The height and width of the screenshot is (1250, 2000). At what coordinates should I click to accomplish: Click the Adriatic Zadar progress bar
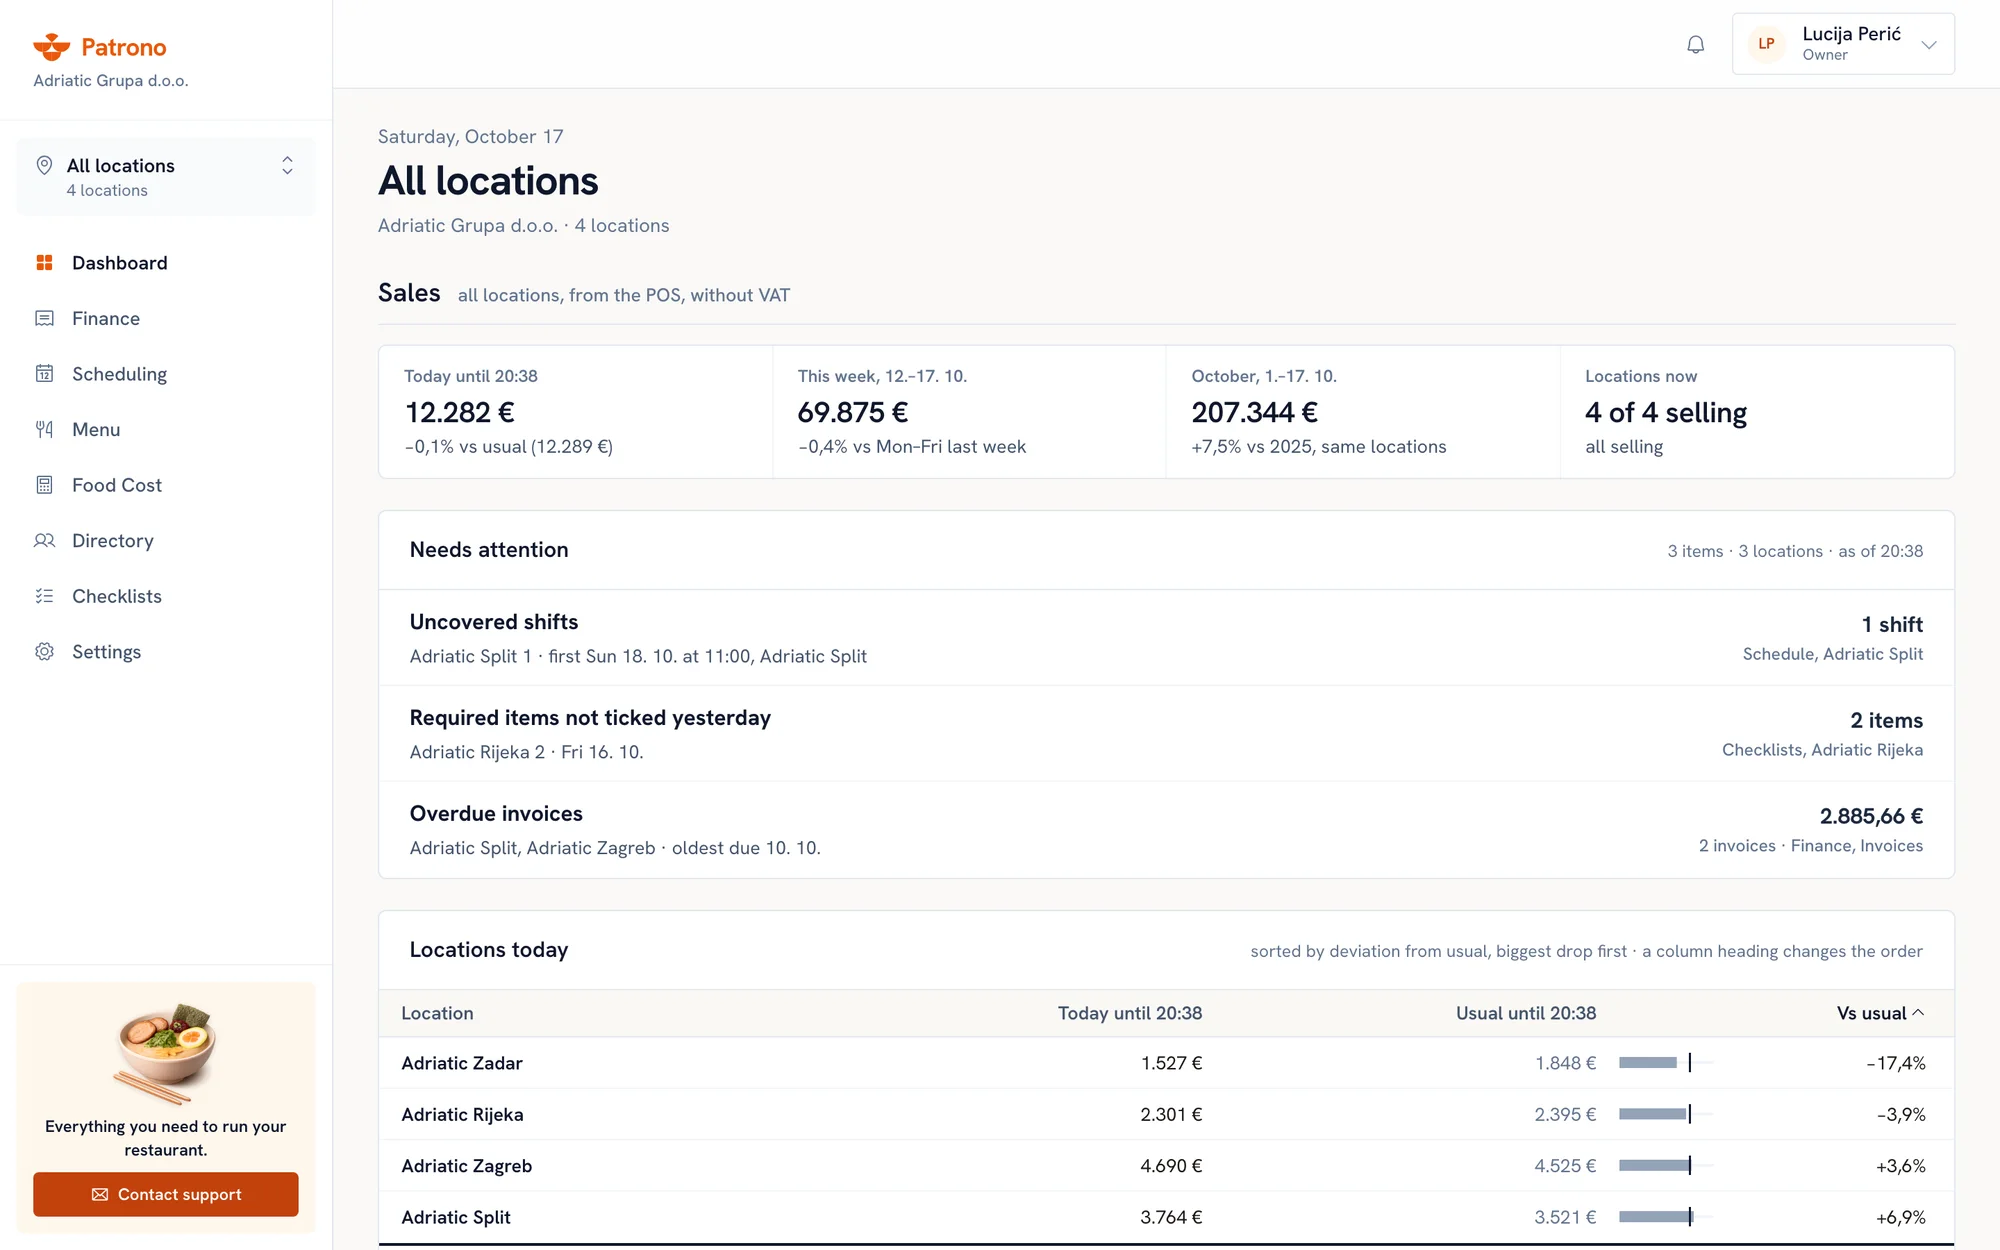point(1666,1062)
